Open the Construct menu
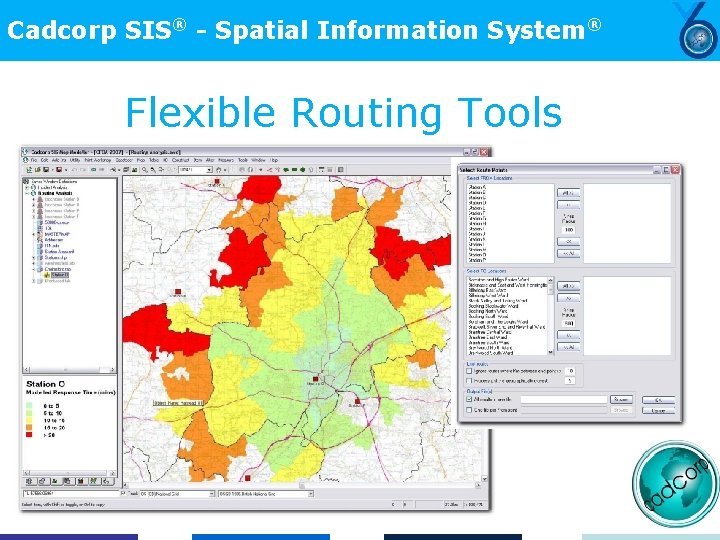The width and height of the screenshot is (720, 540). pos(180,160)
